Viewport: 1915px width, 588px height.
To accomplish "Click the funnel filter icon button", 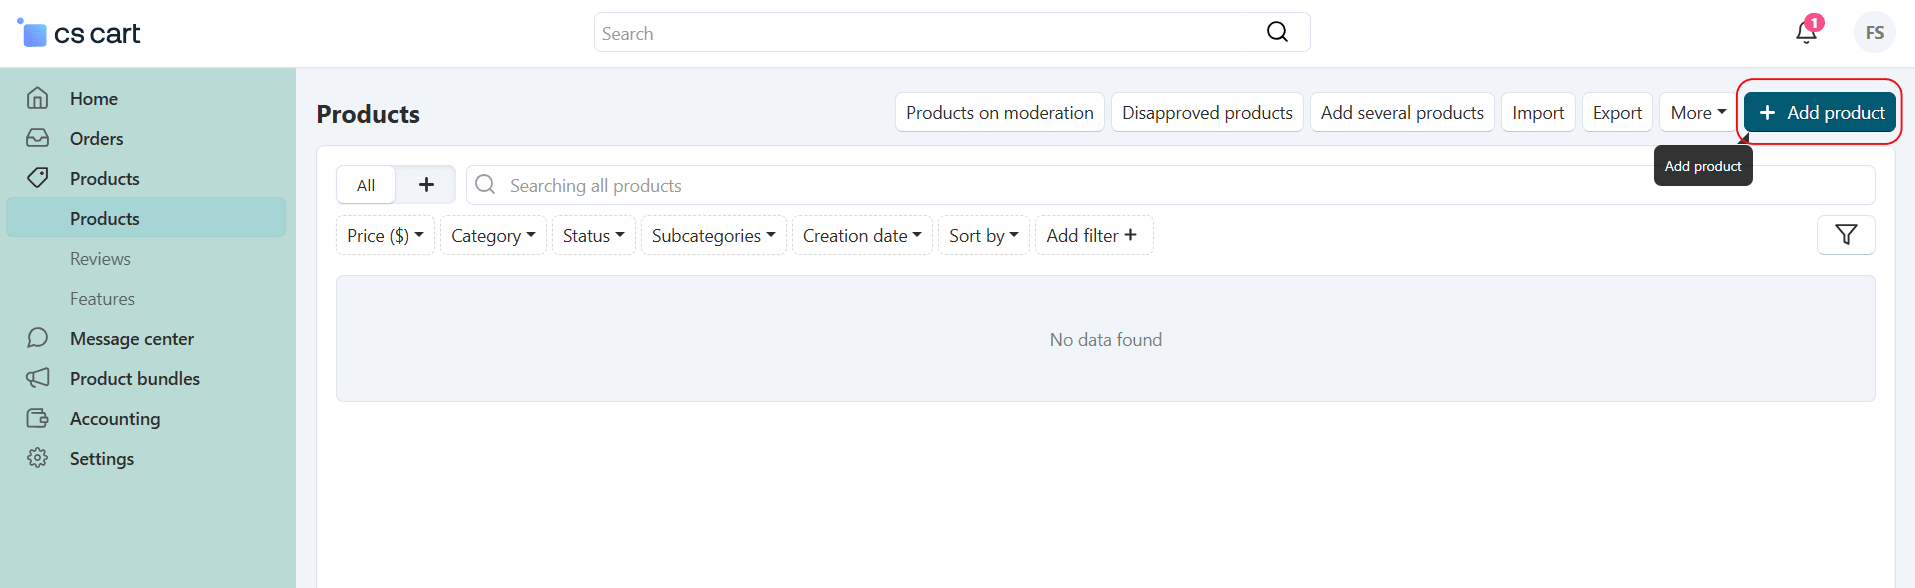I will 1845,235.
